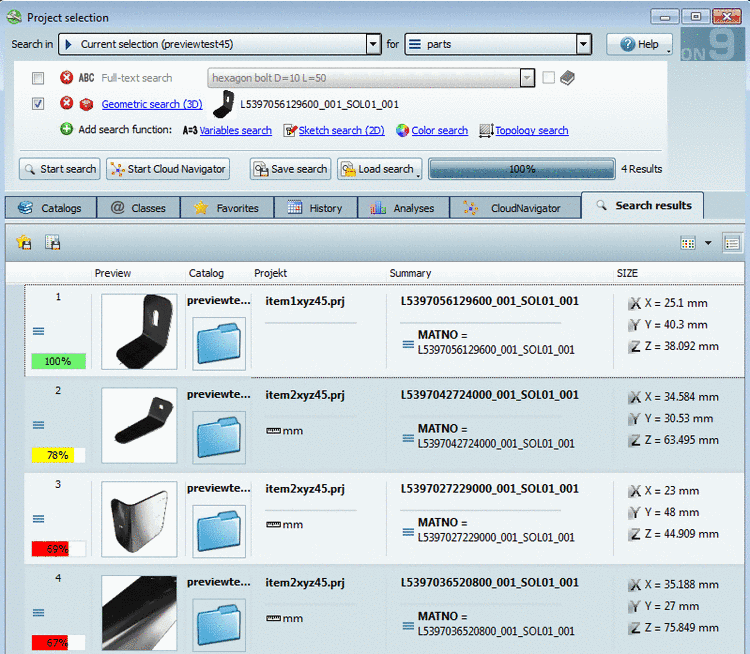Toggle the small checkbox right of full-text field
750x654 pixels.
pyautogui.click(x=549, y=78)
